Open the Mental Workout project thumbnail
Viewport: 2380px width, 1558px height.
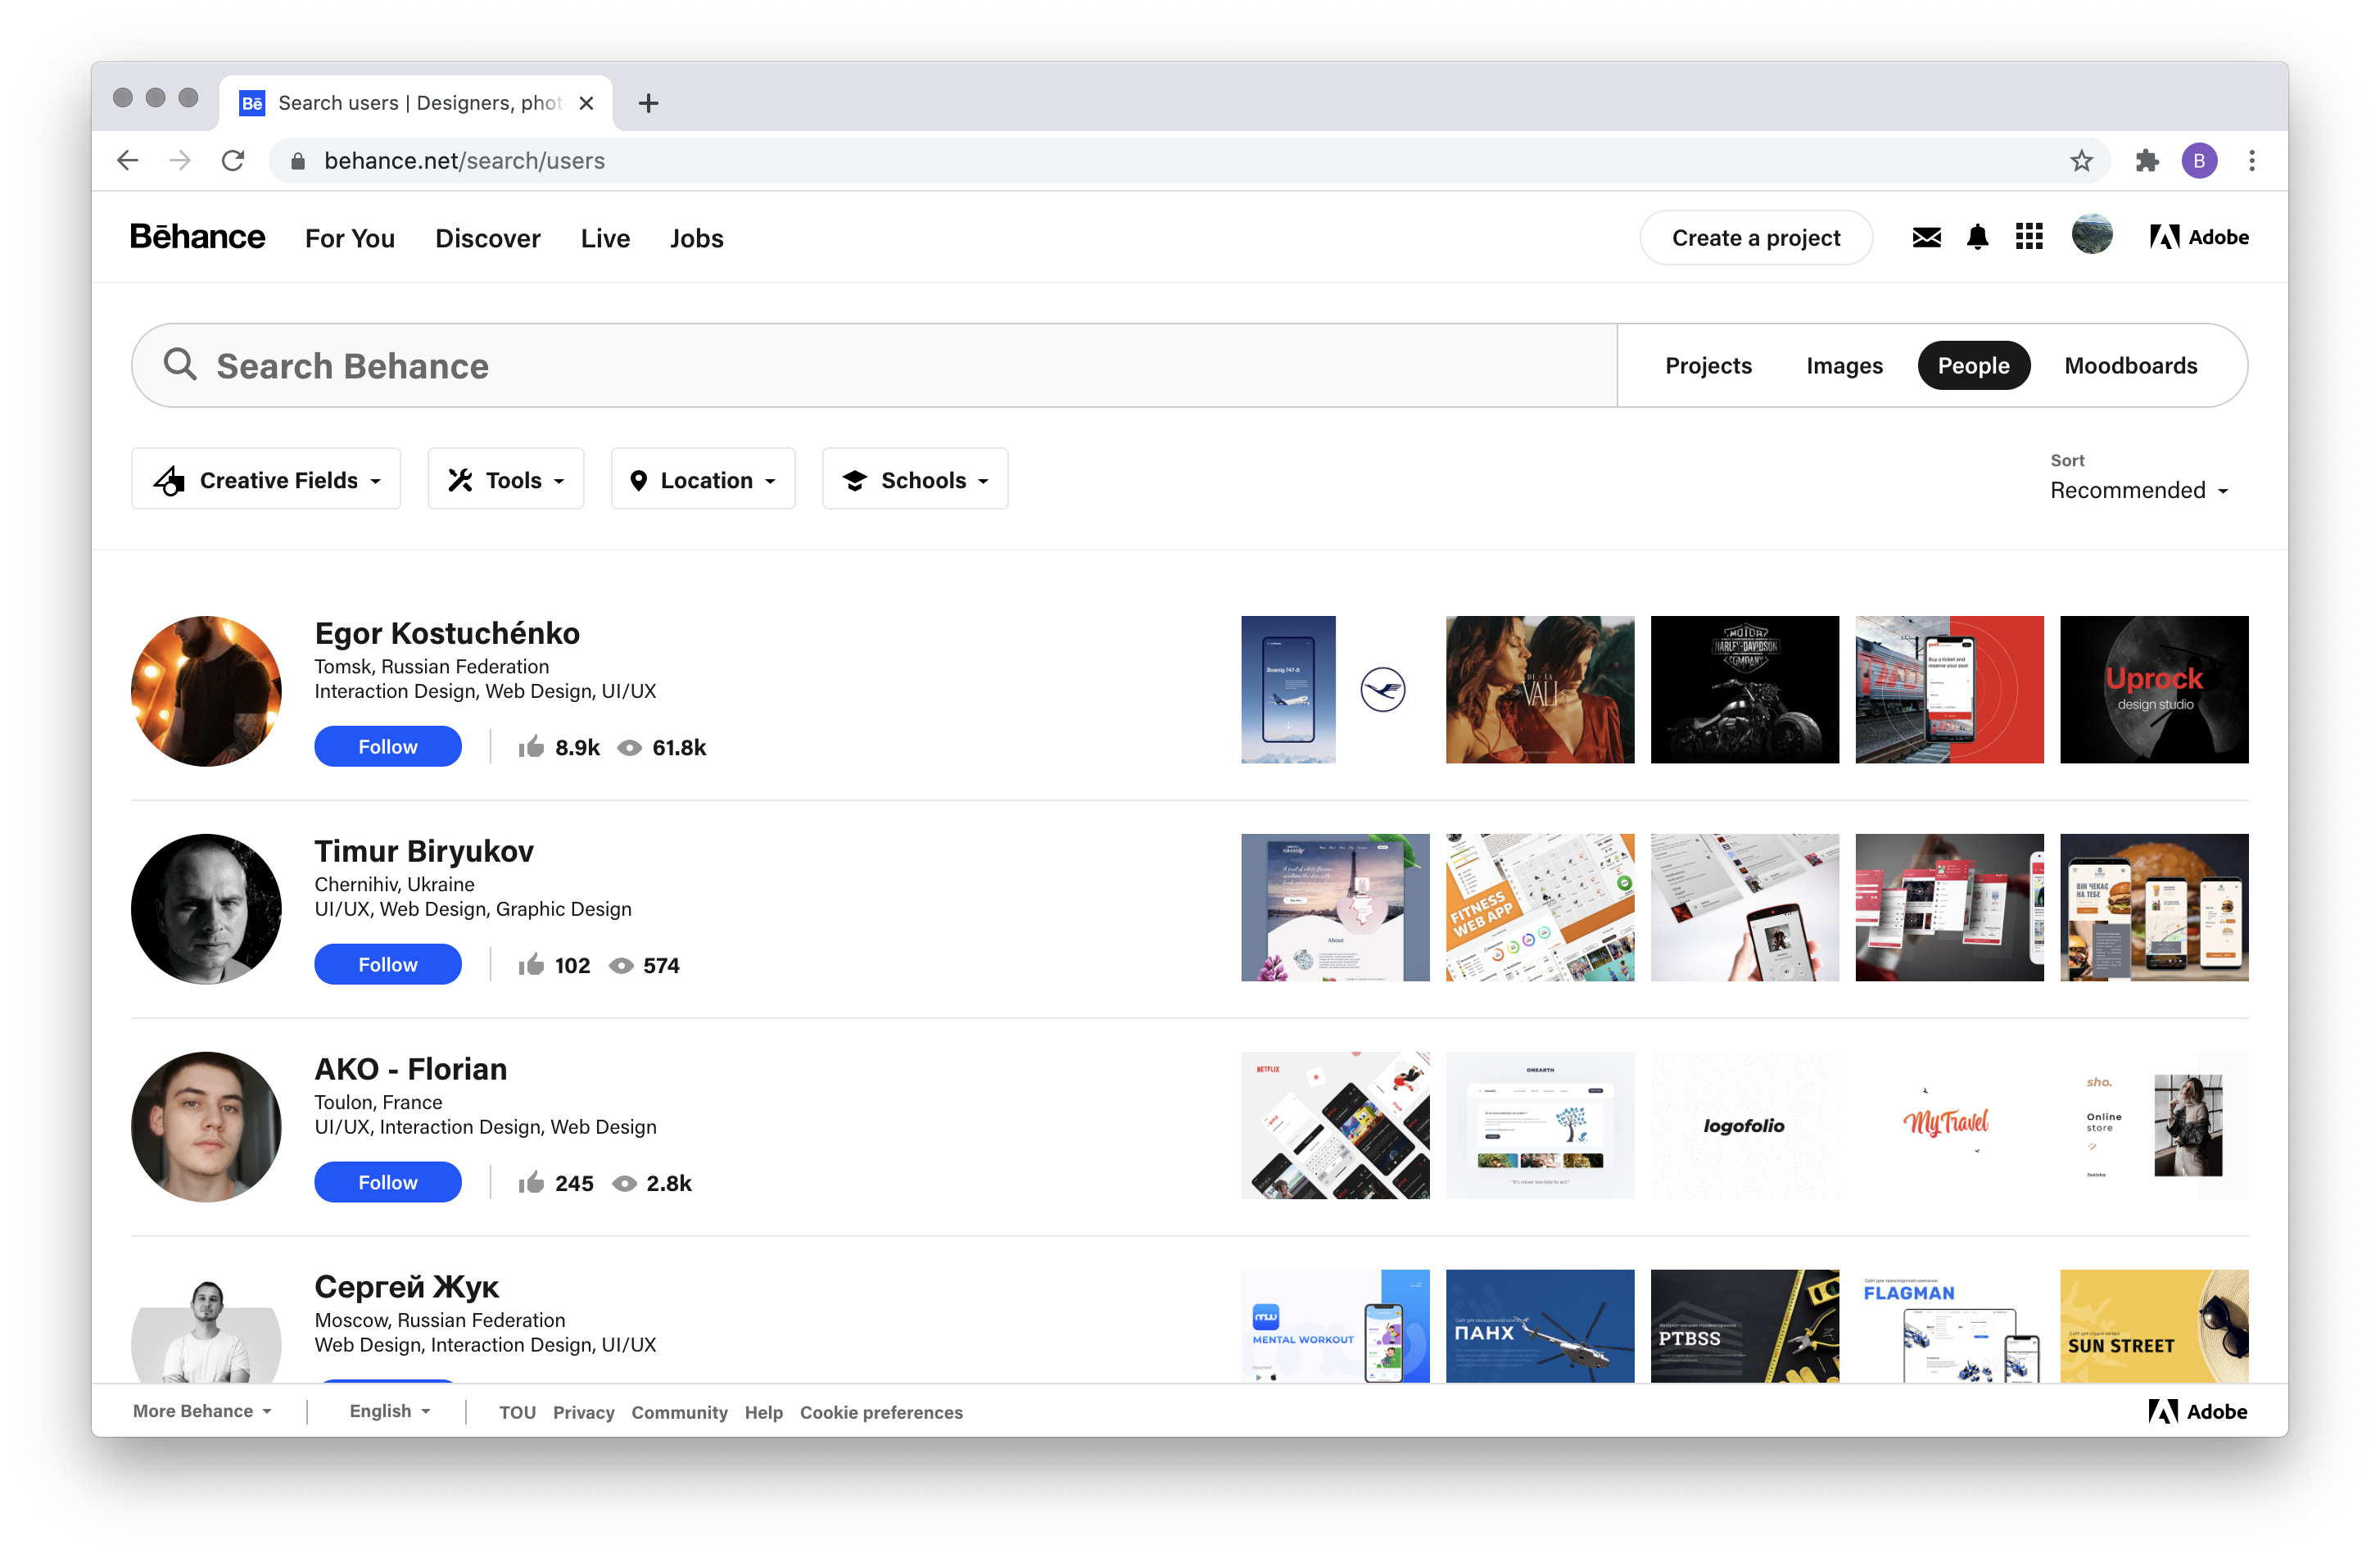click(1335, 1326)
